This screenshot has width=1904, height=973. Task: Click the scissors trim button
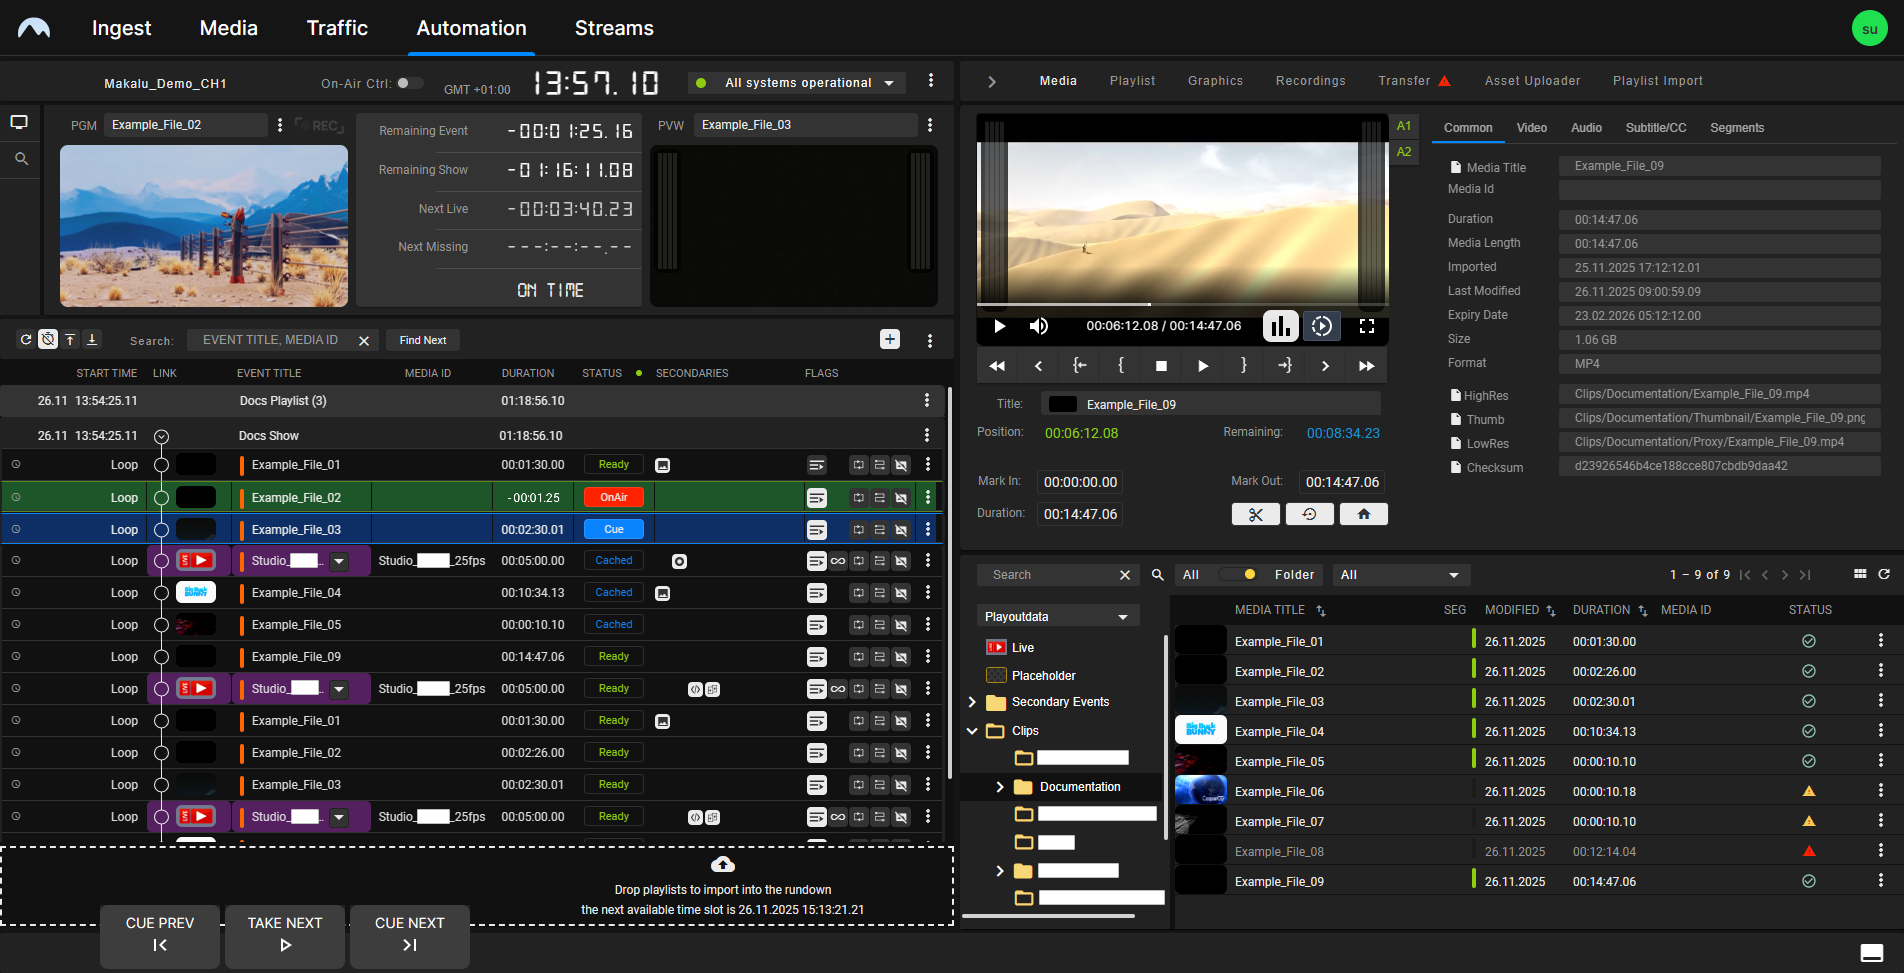[x=1256, y=514]
